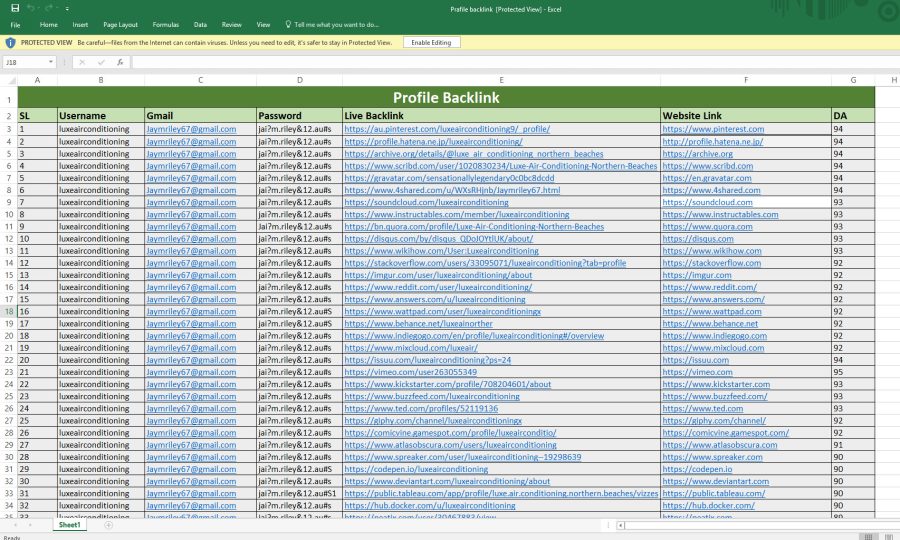Viewport: 900px width, 540px height.
Task: Click the Enable Editing button
Action: 432,42
